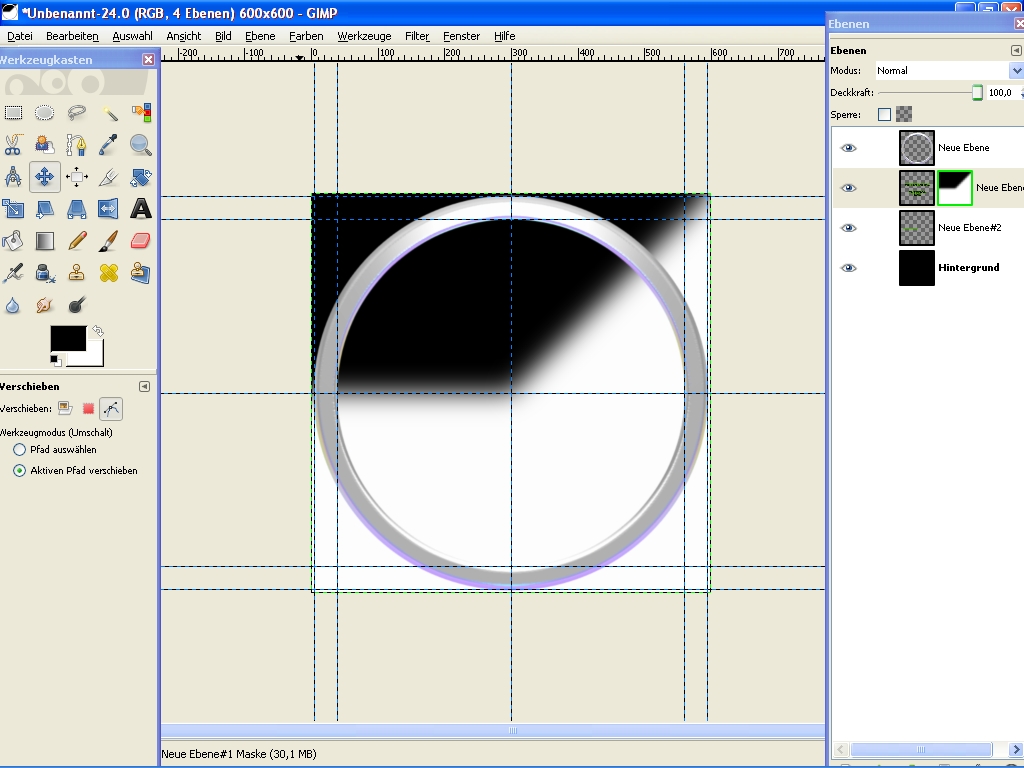Select the Scale tool
This screenshot has width=1024, height=768.
click(x=13, y=209)
